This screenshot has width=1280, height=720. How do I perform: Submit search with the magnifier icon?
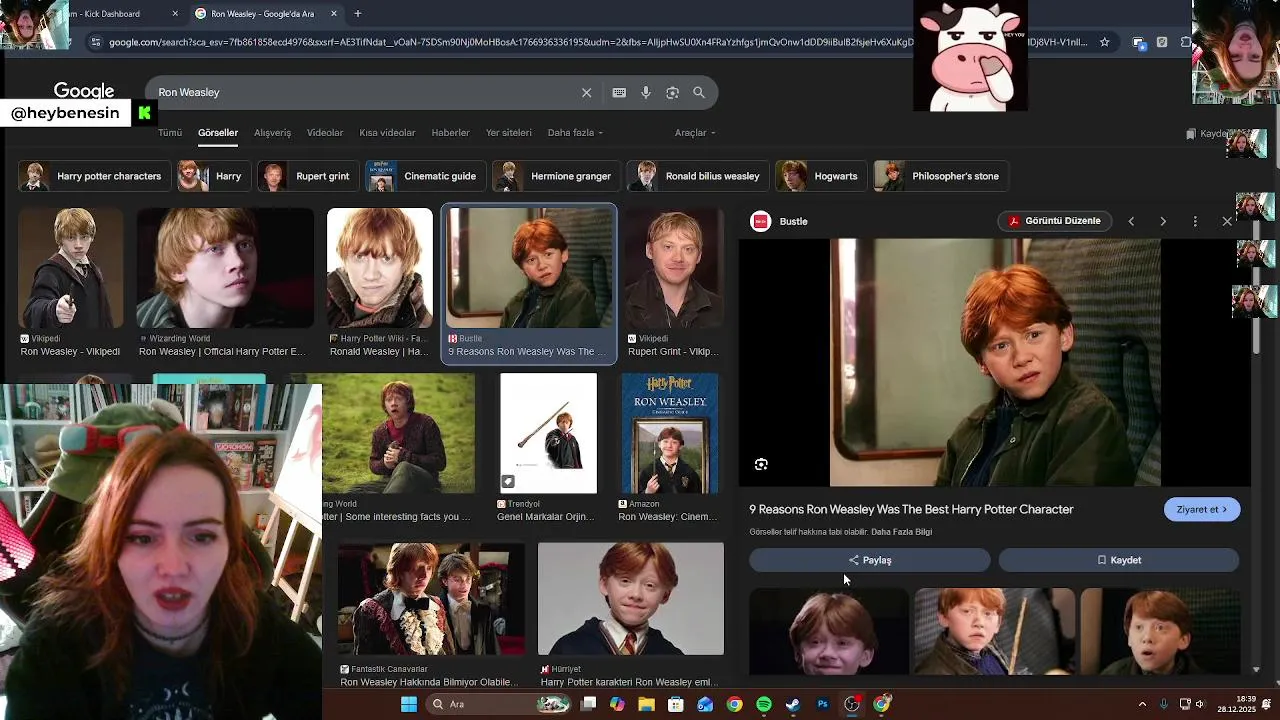[x=699, y=92]
